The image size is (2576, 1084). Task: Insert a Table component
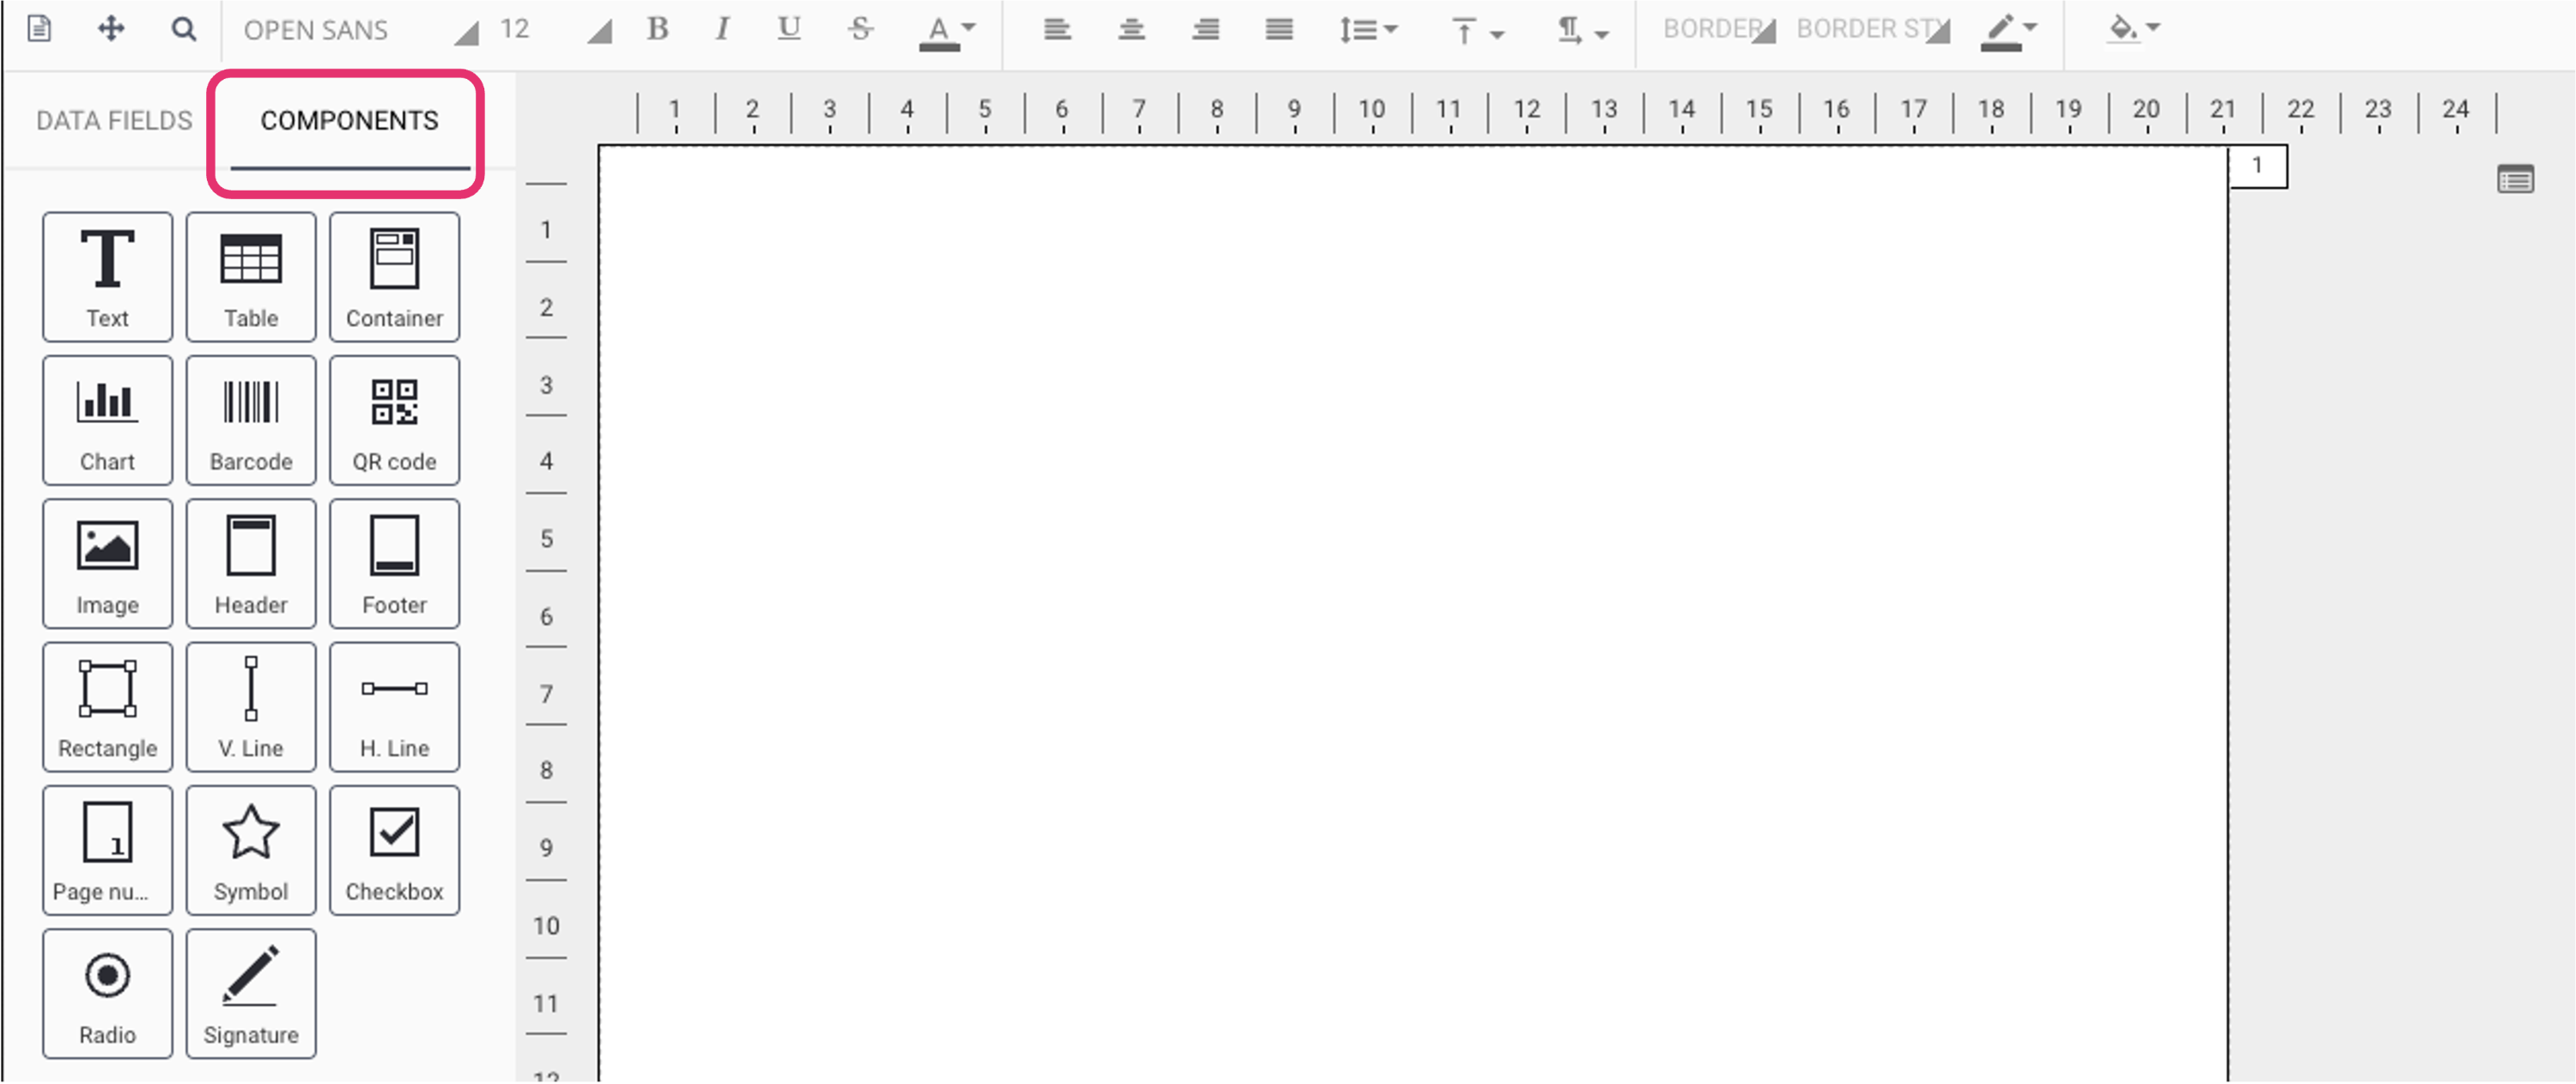pos(250,276)
